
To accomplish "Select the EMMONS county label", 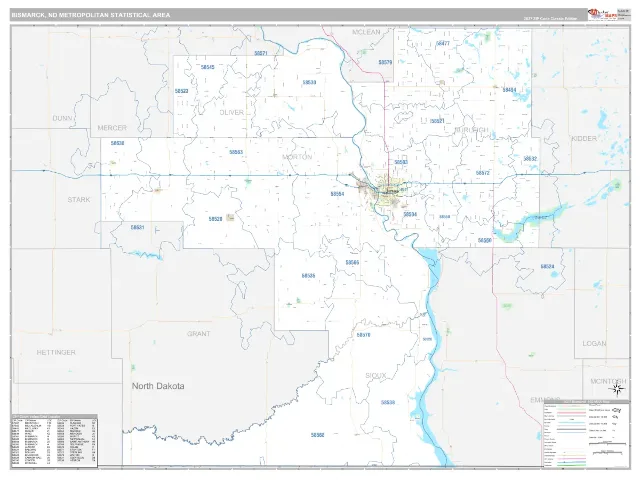I will click(x=545, y=400).
